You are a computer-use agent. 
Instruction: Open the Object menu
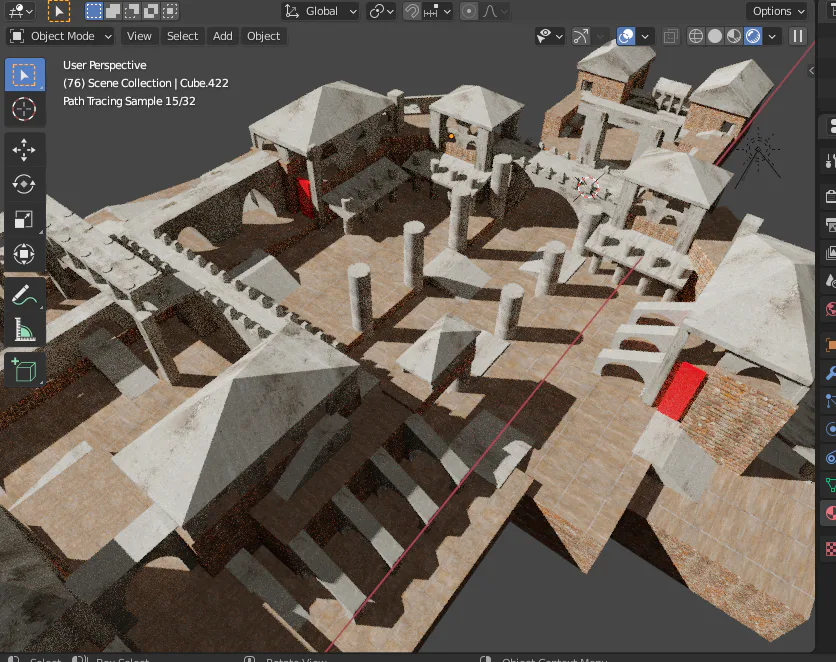(x=263, y=36)
